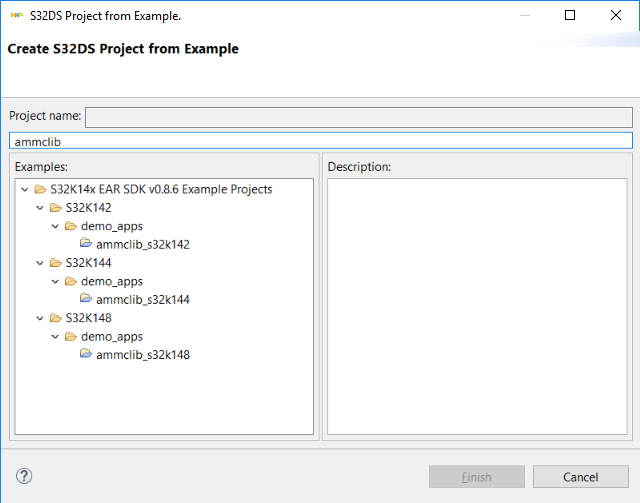Click the ammclib_s32k144 project icon

pos(87,299)
